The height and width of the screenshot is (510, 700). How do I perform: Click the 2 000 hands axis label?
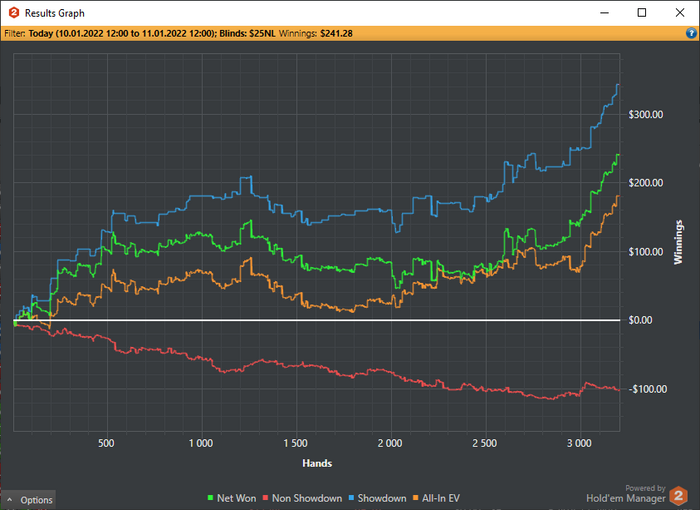[x=390, y=443]
